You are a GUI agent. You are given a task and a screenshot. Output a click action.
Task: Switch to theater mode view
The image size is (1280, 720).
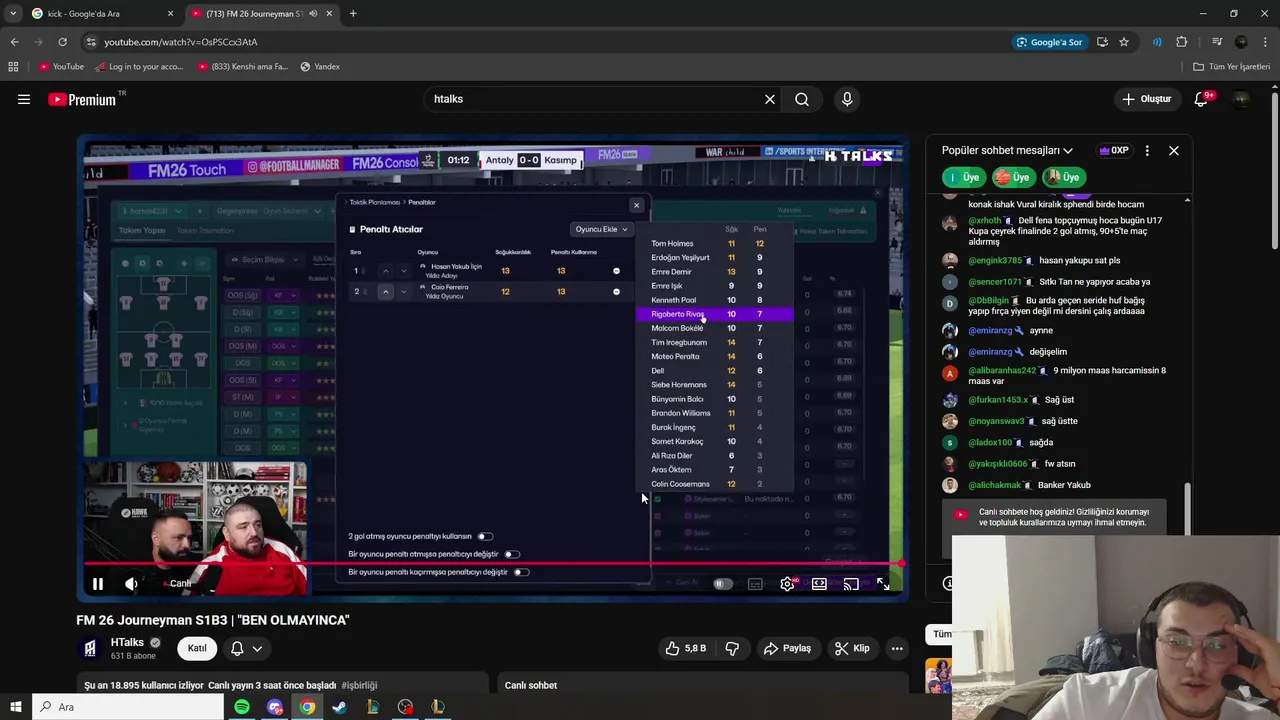819,584
